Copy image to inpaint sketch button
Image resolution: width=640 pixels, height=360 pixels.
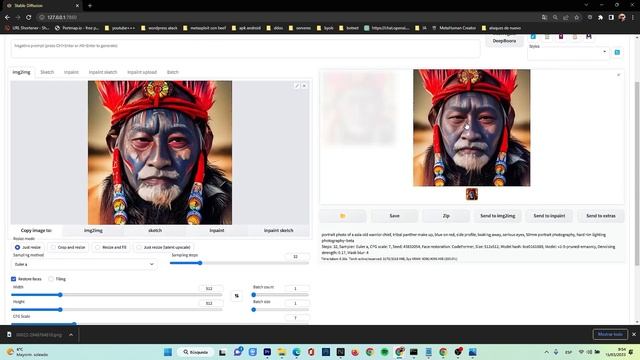278,231
